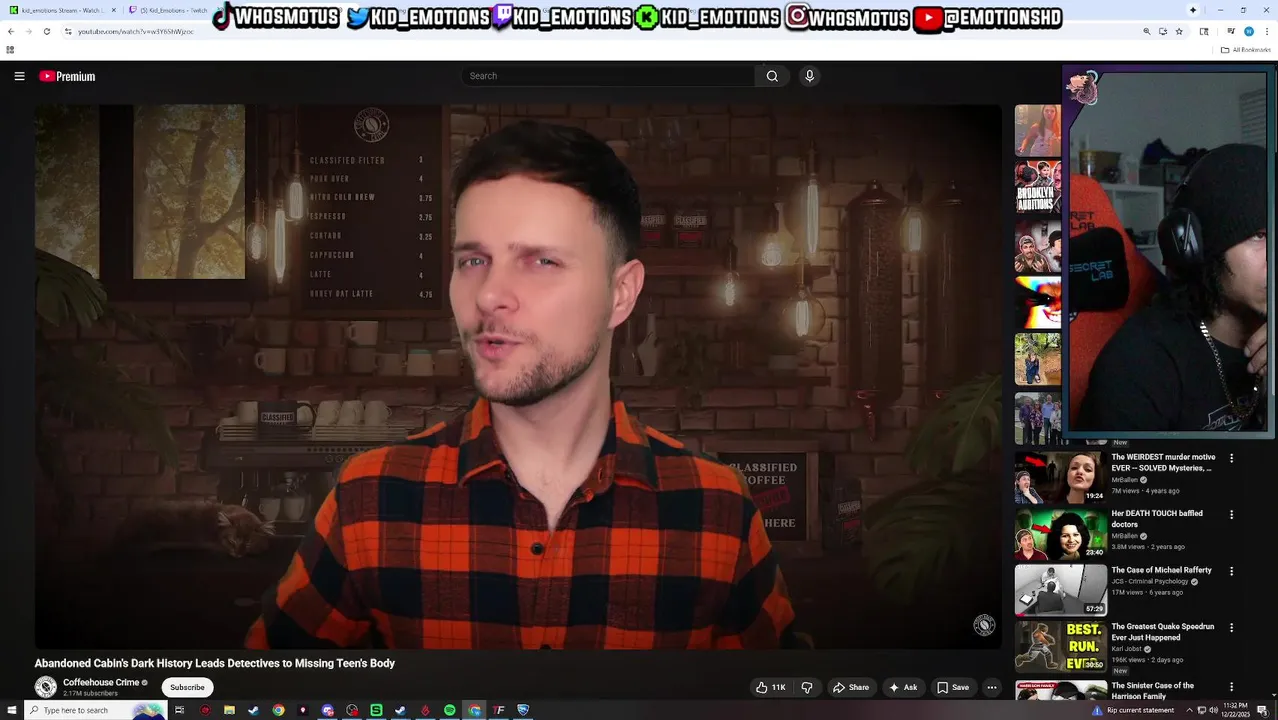Open the media controls icon in Chrome toolbar

pos(1231,31)
